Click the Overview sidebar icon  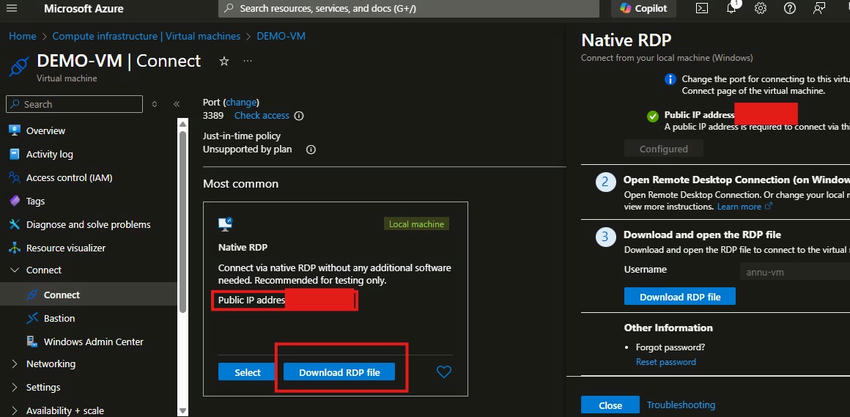click(15, 131)
